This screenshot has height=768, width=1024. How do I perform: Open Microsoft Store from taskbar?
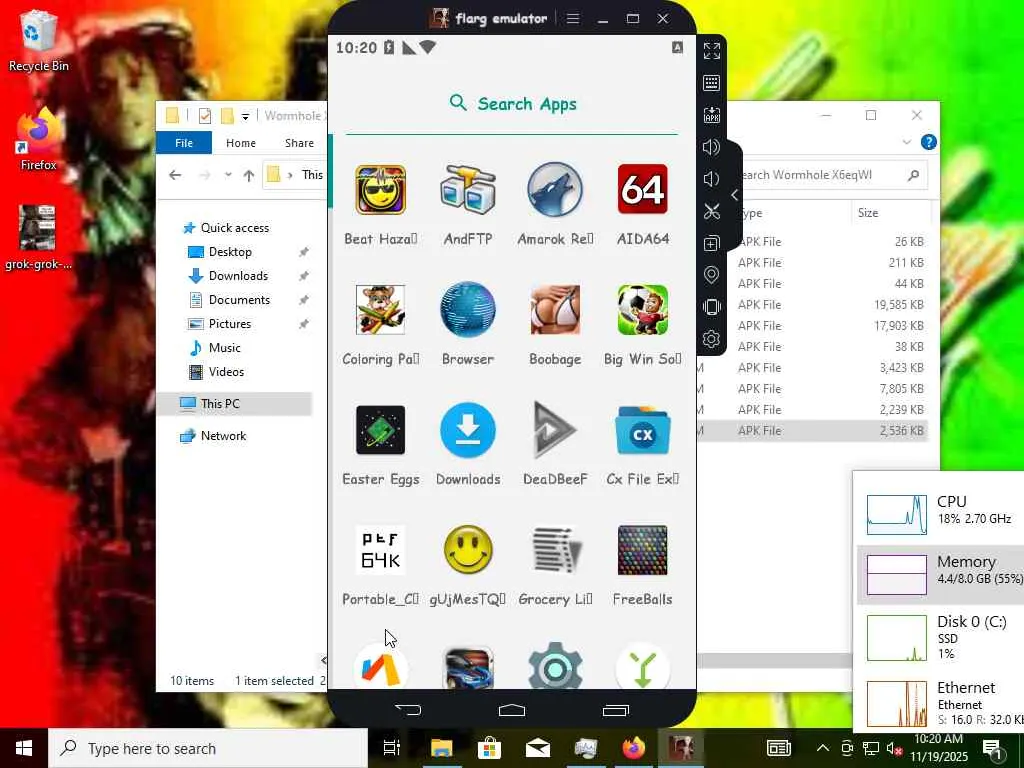click(489, 748)
